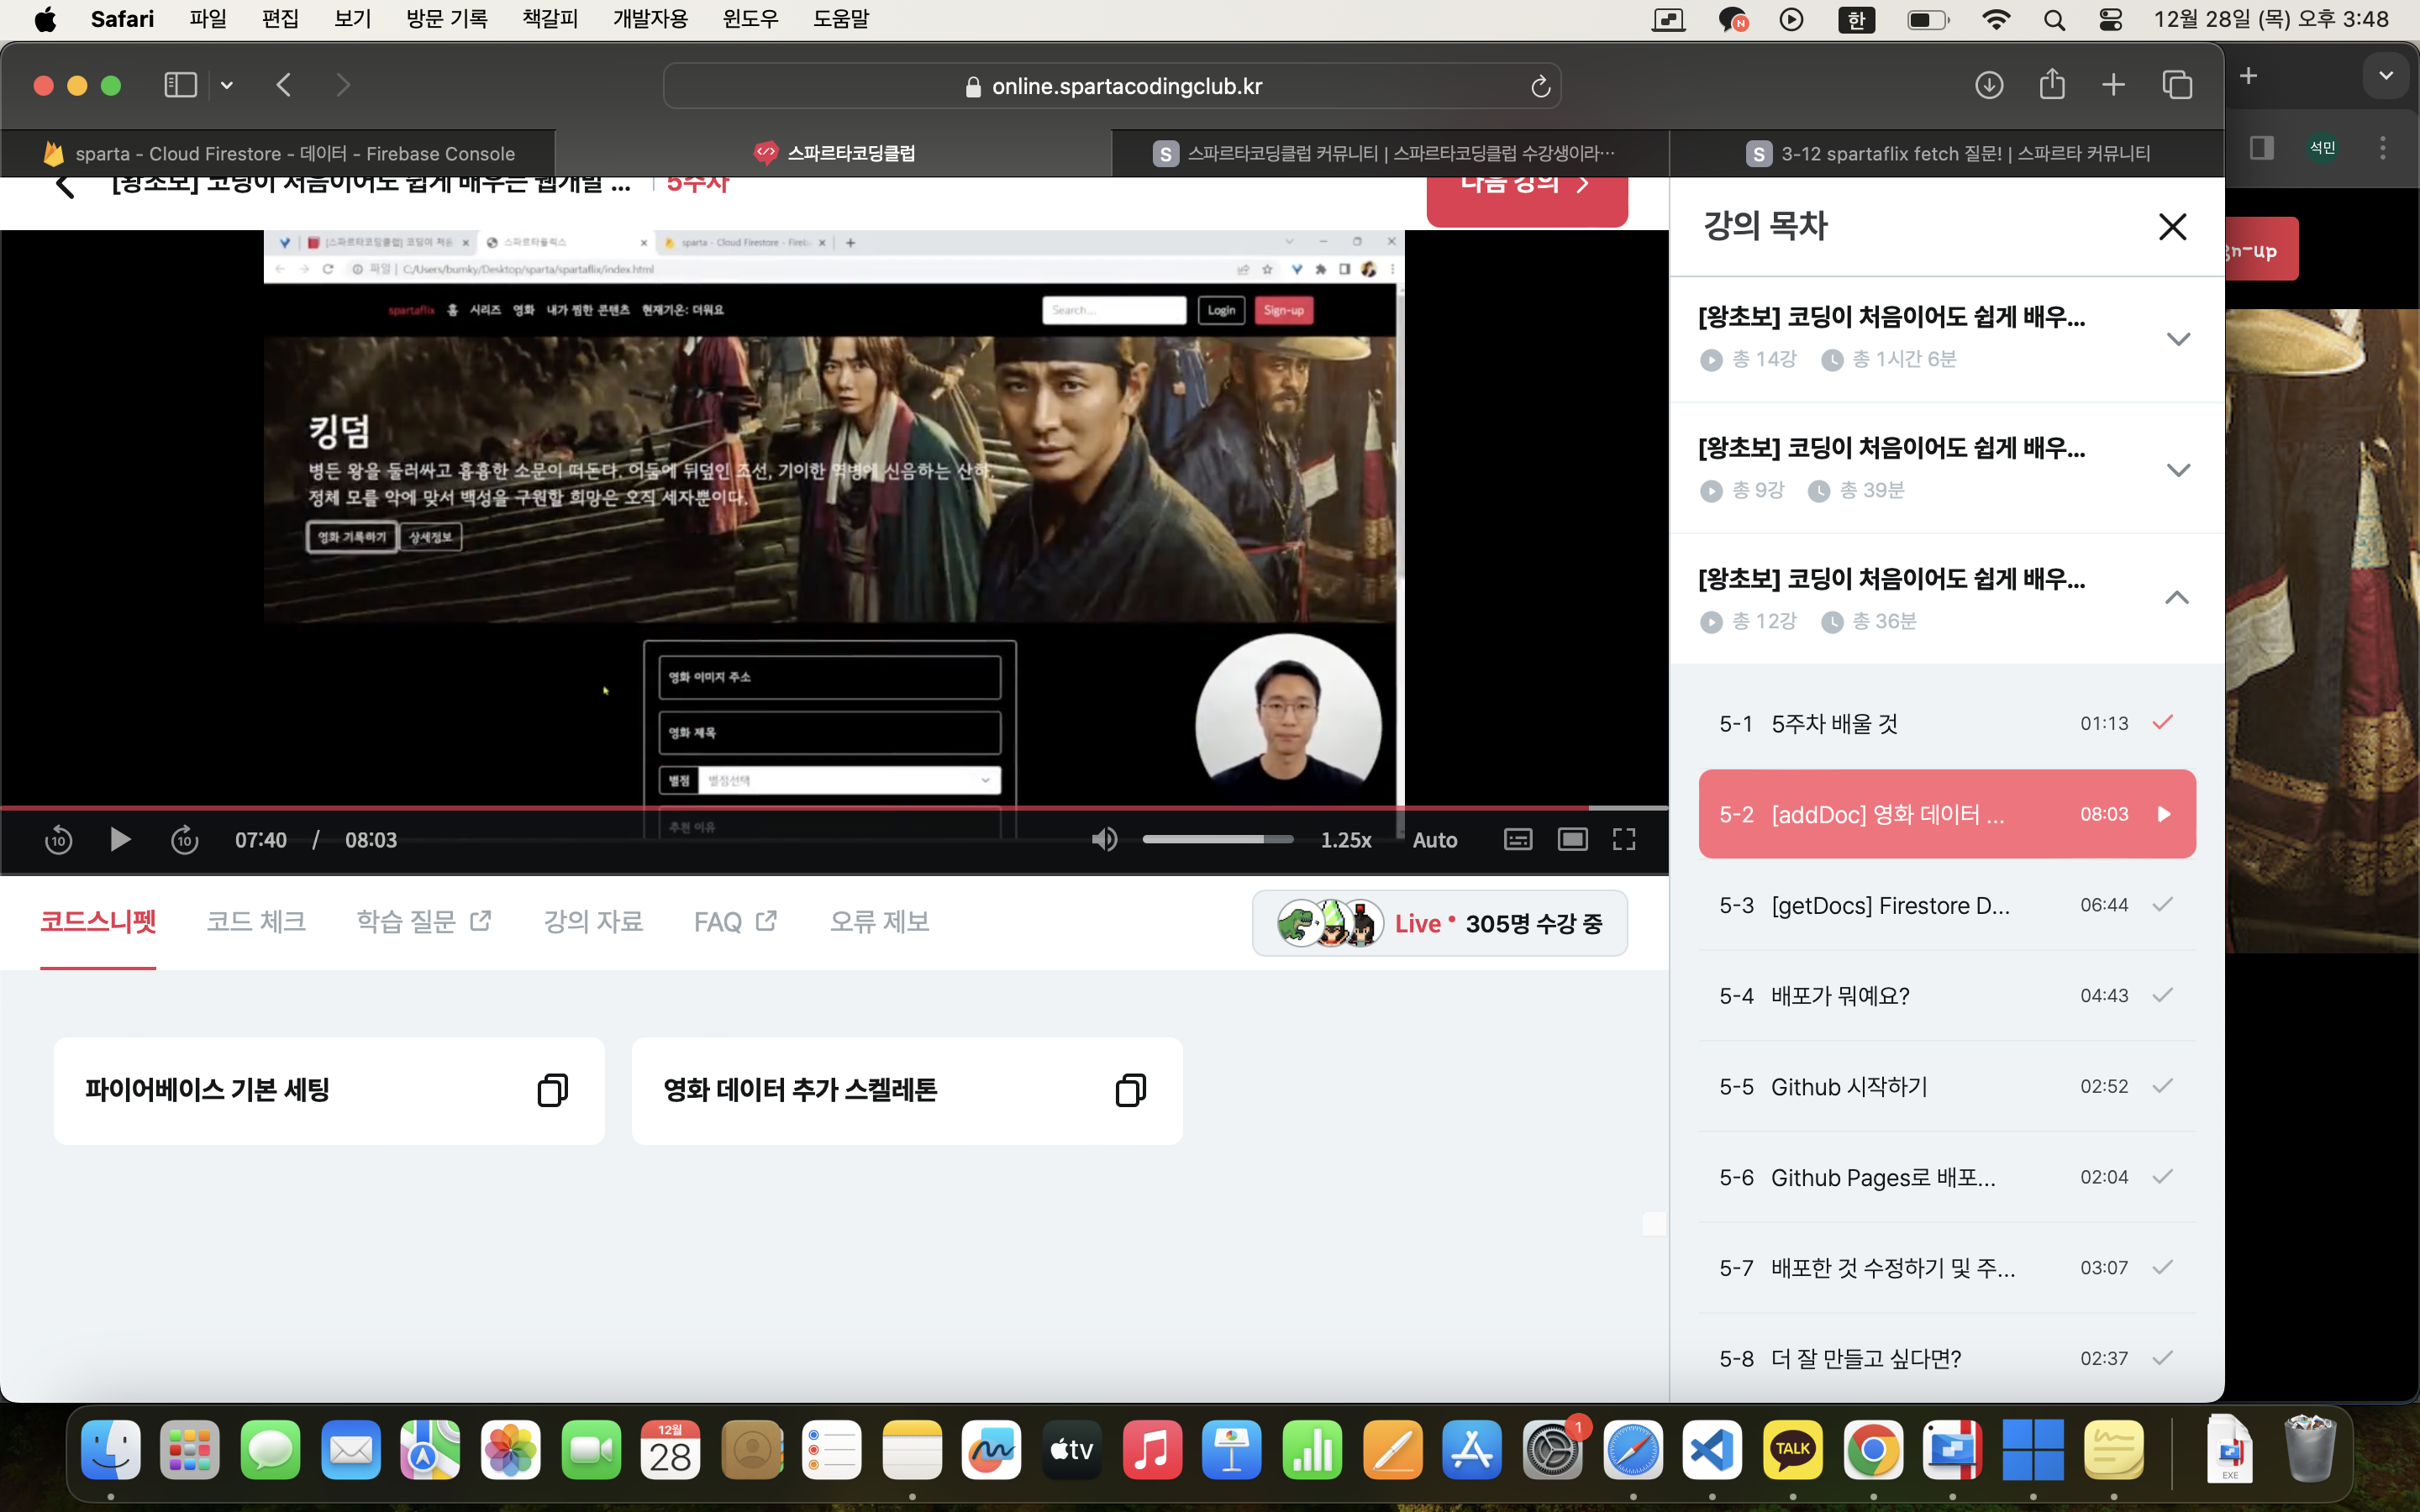
Task: Toggle theater mode icon
Action: (1573, 840)
